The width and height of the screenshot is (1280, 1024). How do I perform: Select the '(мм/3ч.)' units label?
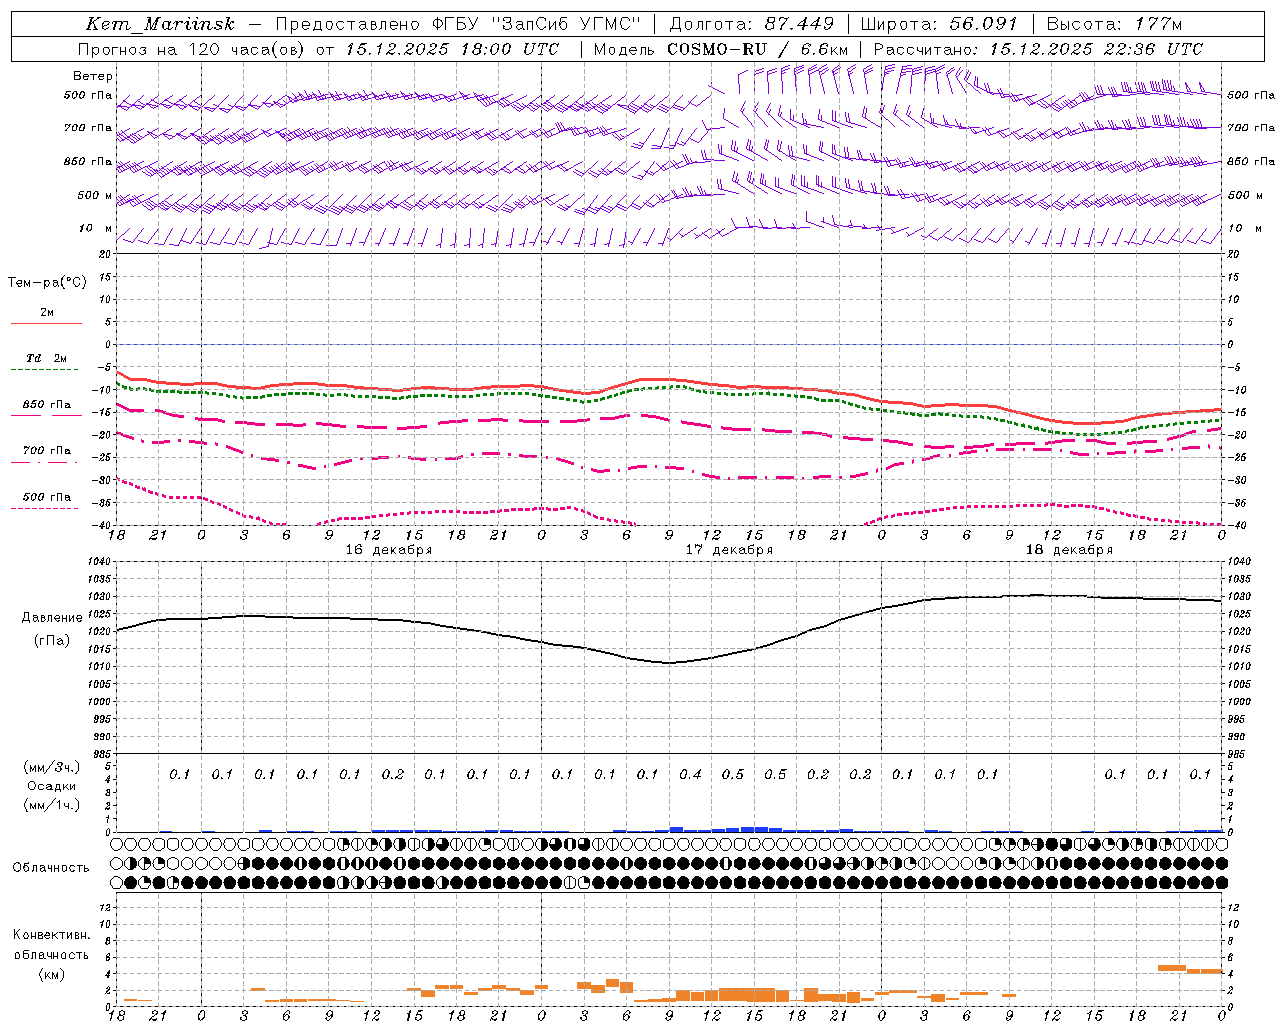[x=52, y=767]
